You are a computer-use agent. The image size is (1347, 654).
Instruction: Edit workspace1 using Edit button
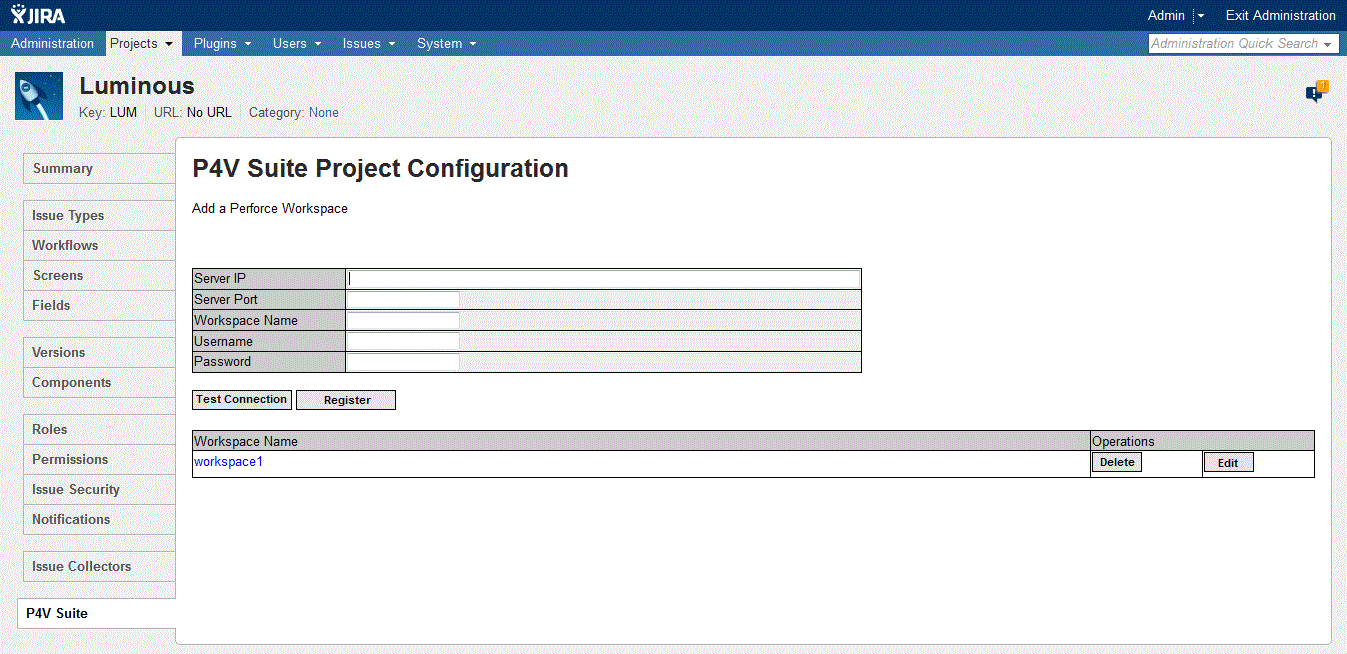pyautogui.click(x=1228, y=463)
